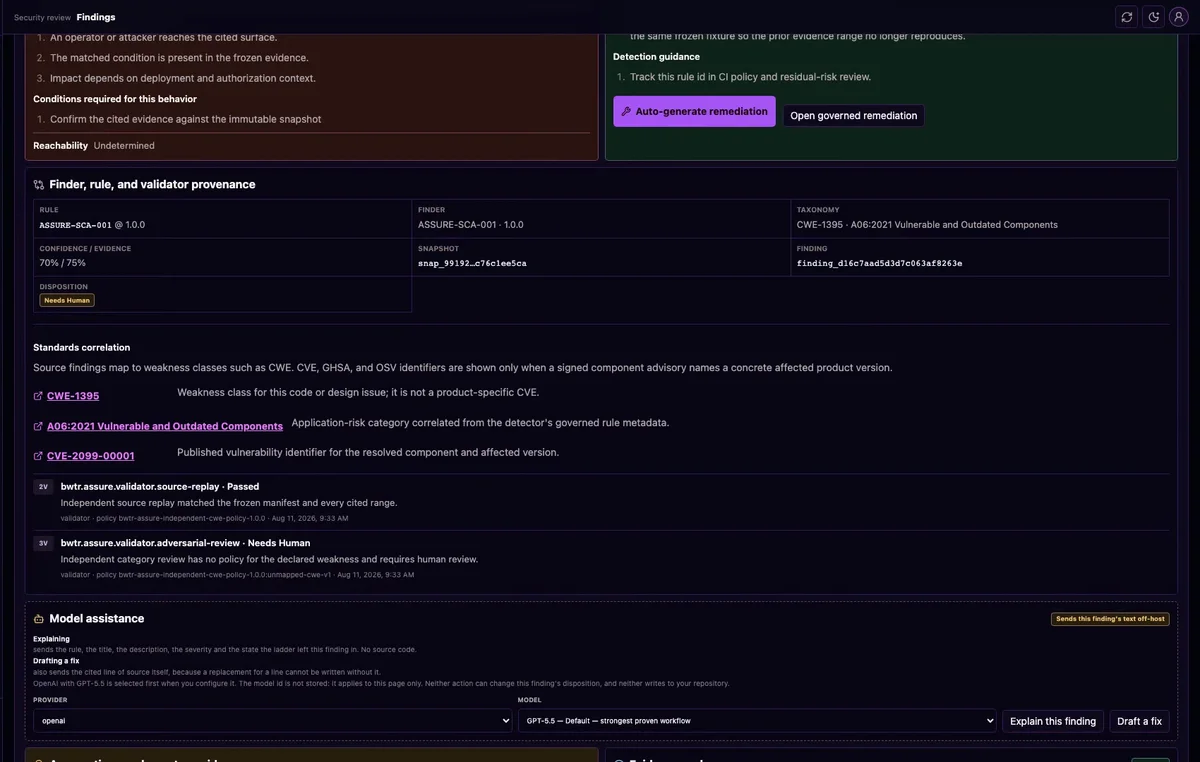The image size is (1200, 762).
Task: Click the Detection guidance heading
Action: 656,57
